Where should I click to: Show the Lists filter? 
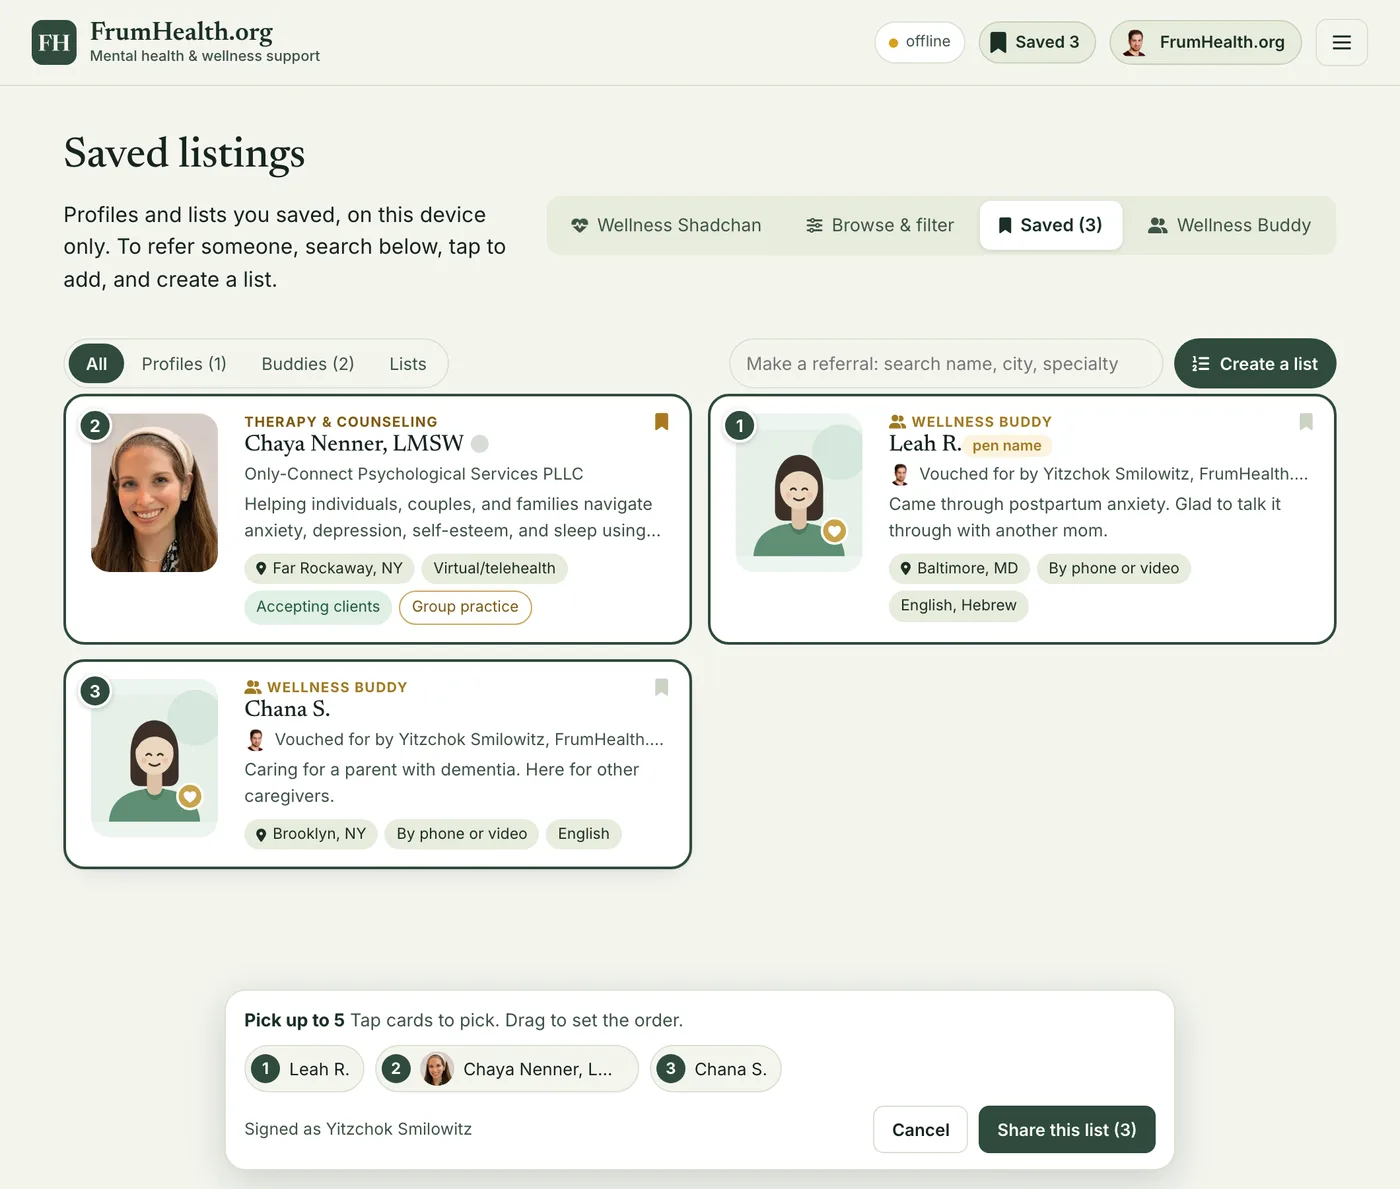click(408, 364)
